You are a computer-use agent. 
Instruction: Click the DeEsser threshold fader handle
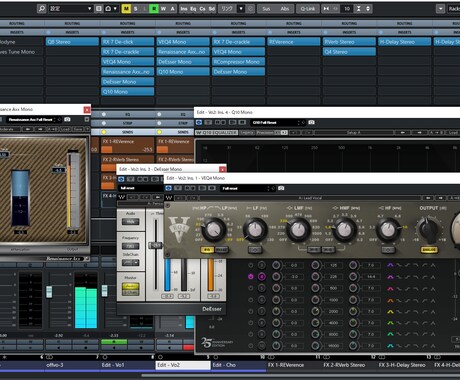point(155,245)
